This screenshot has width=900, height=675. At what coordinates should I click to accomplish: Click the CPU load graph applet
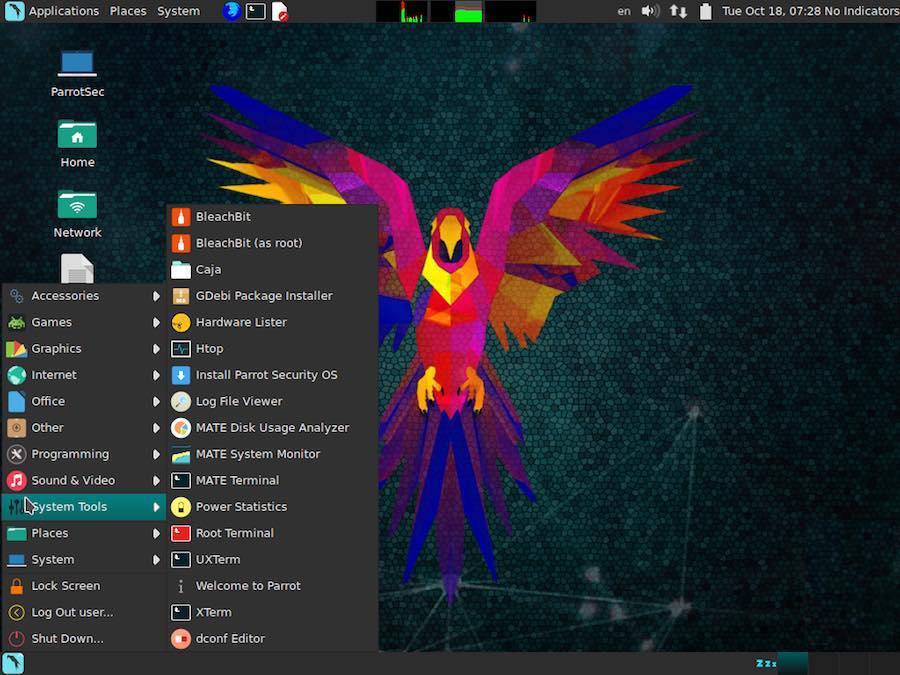[x=401, y=11]
